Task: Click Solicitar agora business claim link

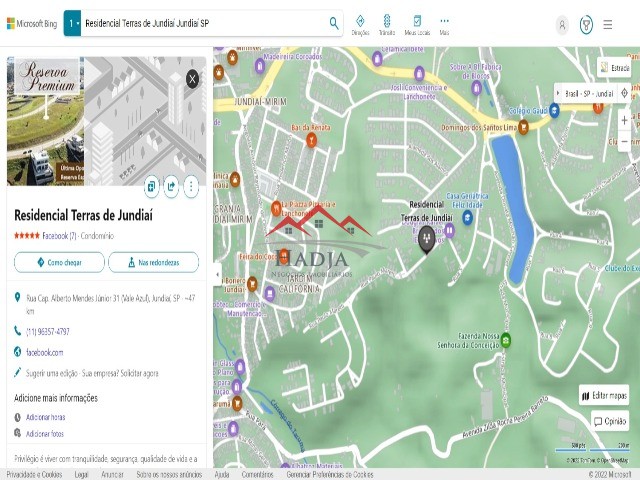Action: pos(139,373)
